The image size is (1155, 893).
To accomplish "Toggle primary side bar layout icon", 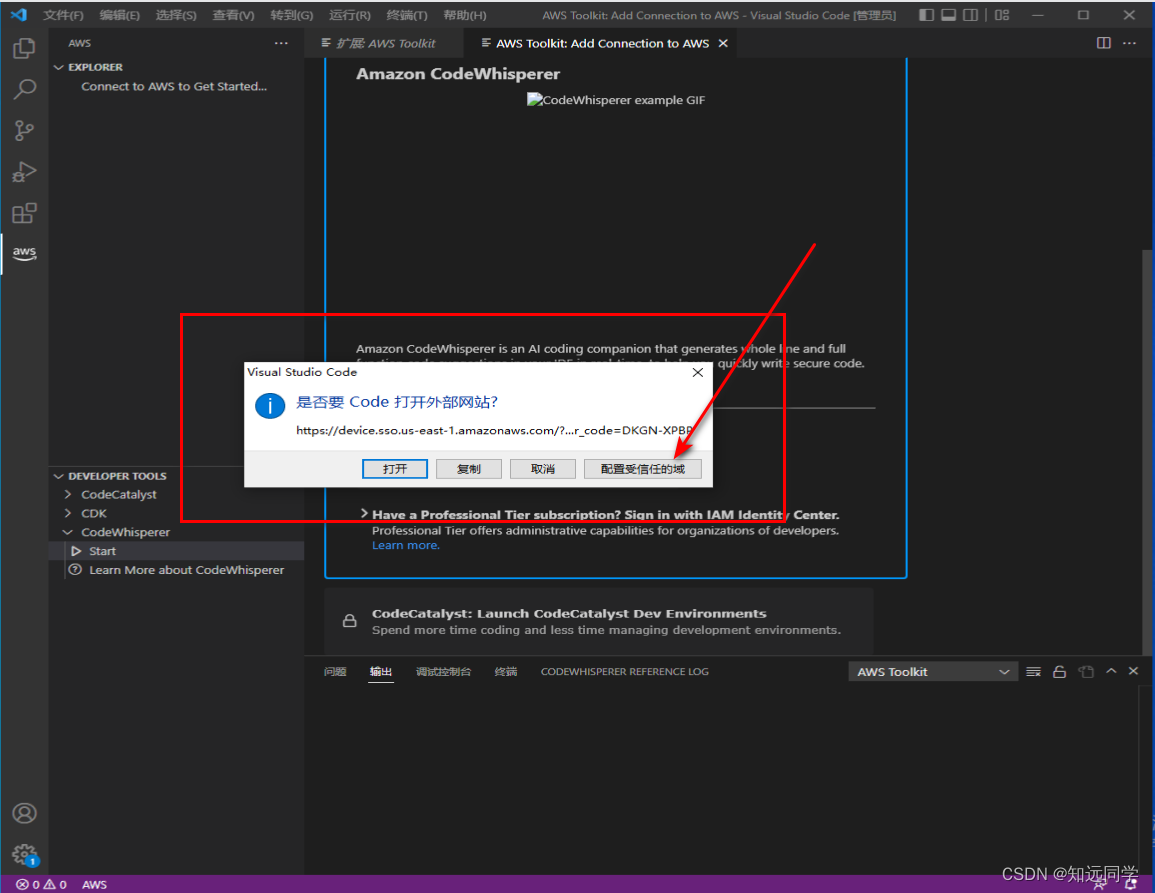I will [x=927, y=15].
